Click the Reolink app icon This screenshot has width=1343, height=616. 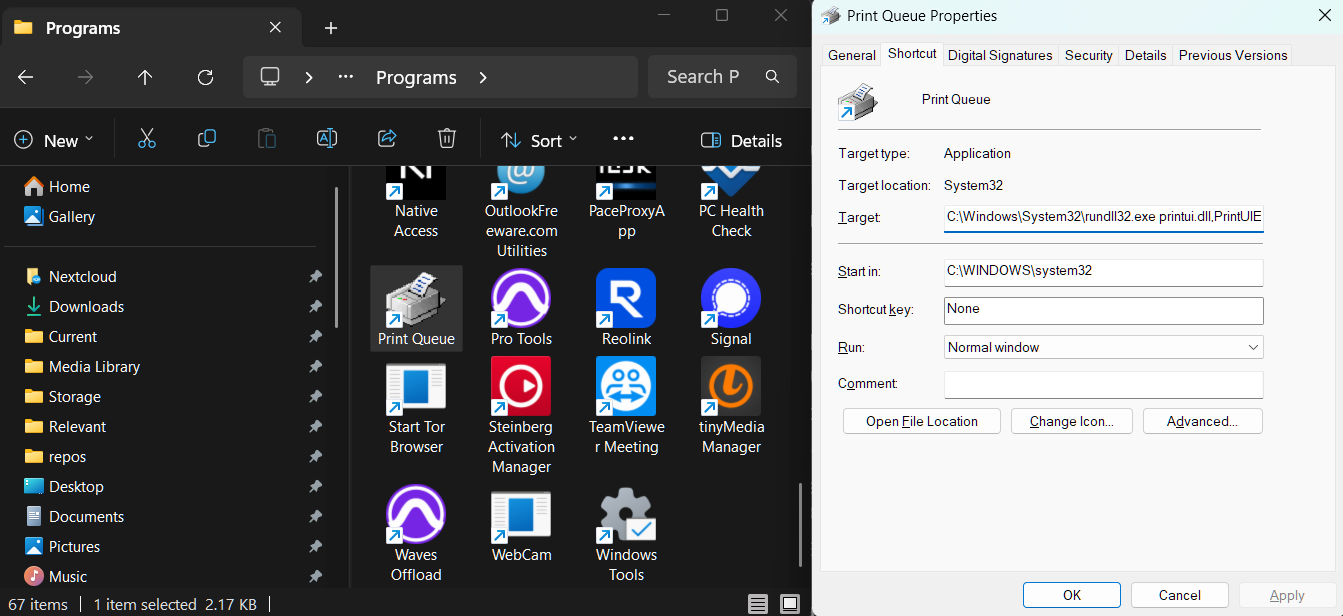tap(625, 298)
